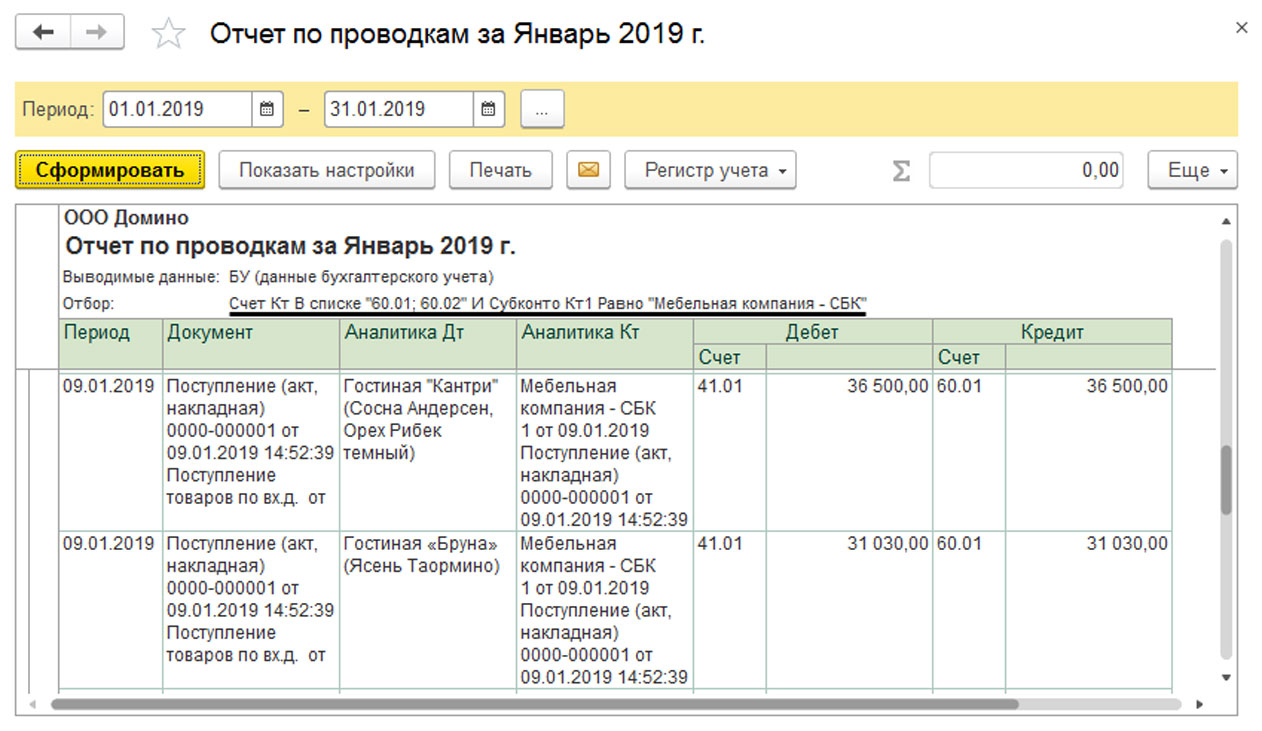Click the horizontal scrollbar at bottom
Viewport: 1262px width, 731px height.
pos(534,704)
